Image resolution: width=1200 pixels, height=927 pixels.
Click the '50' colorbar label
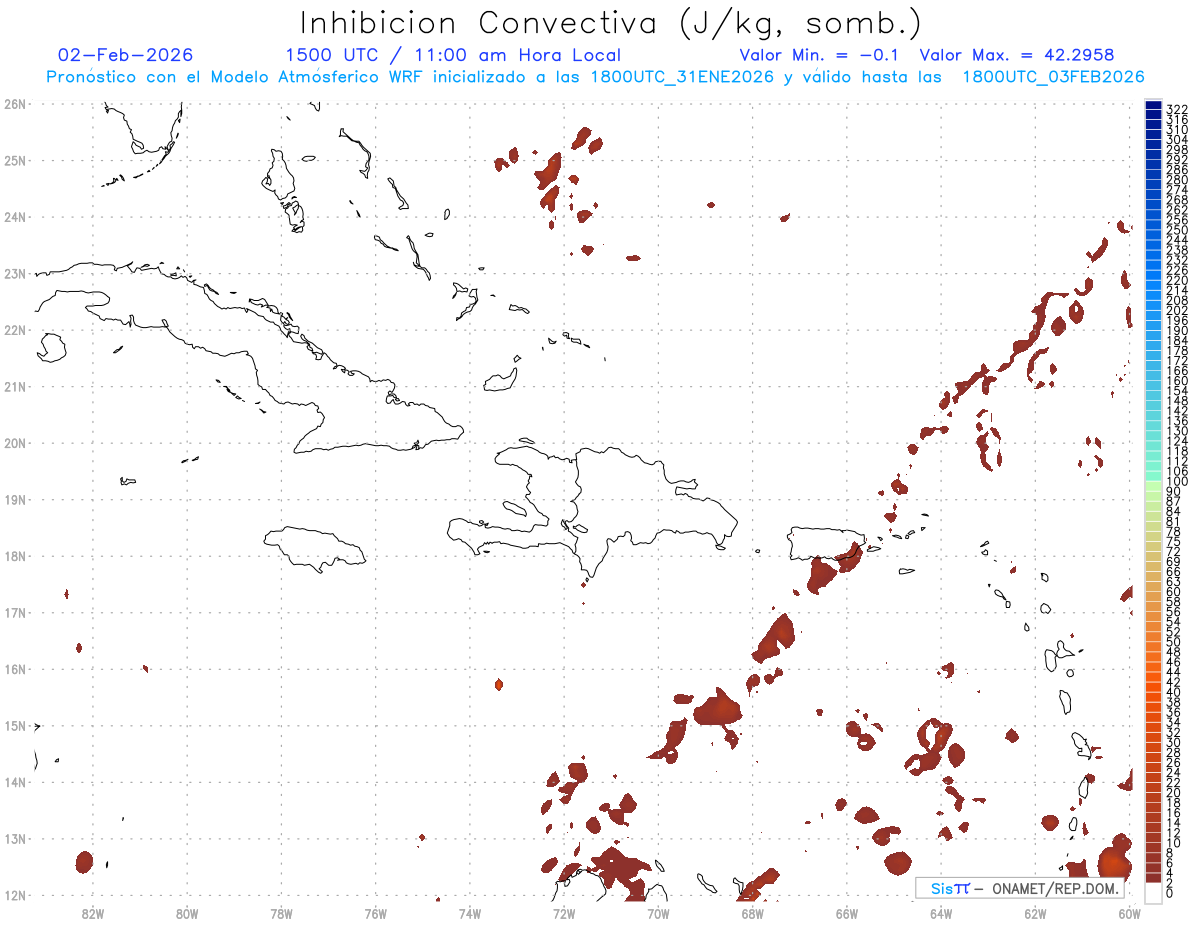click(x=1174, y=642)
